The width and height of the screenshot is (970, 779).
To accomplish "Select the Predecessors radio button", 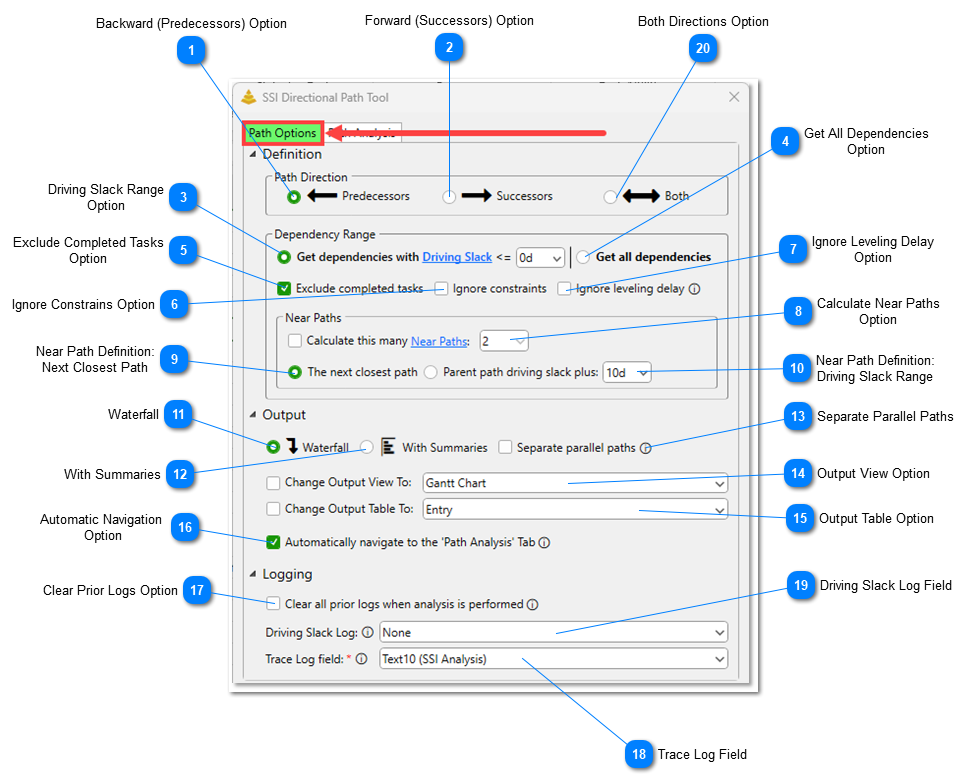I will (294, 197).
